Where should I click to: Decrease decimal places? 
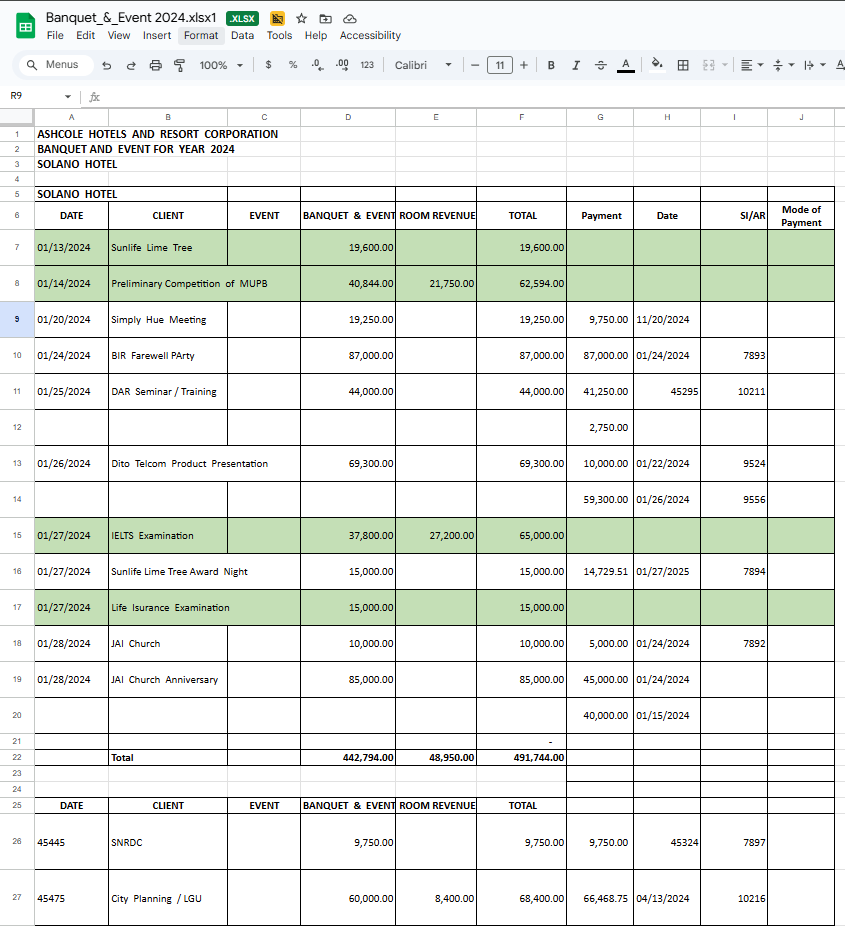pos(318,65)
